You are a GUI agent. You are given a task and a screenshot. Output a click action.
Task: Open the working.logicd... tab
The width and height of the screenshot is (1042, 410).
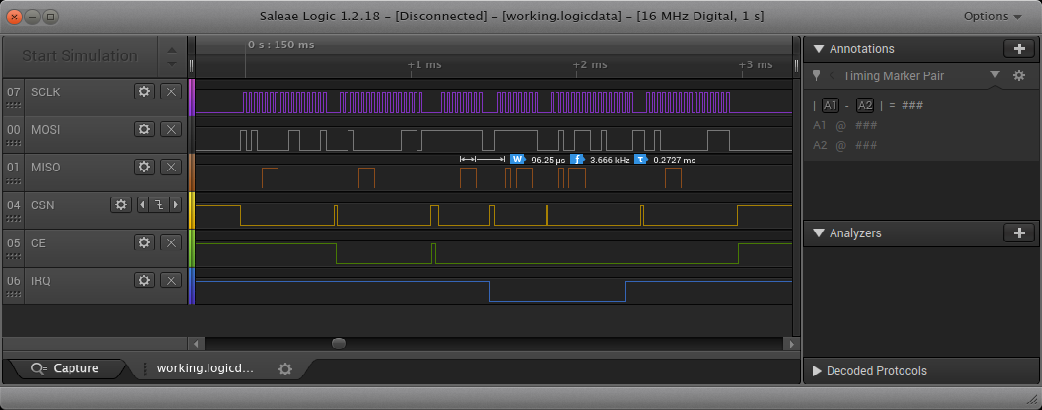[205, 368]
